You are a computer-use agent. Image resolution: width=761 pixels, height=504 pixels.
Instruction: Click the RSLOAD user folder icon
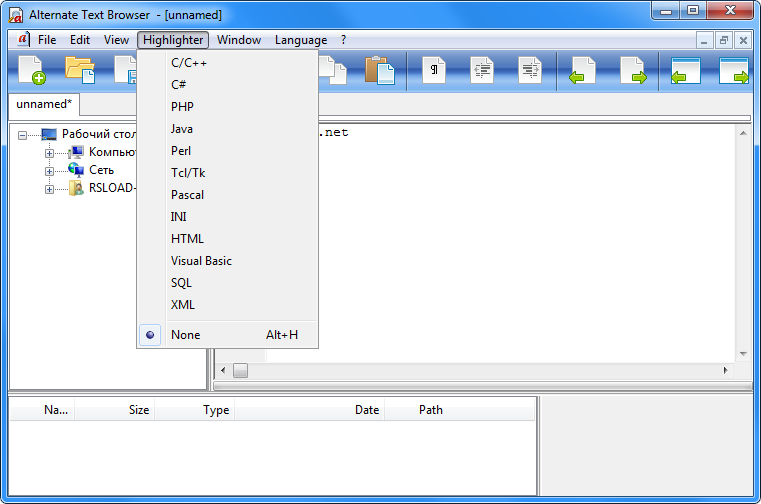click(76, 188)
